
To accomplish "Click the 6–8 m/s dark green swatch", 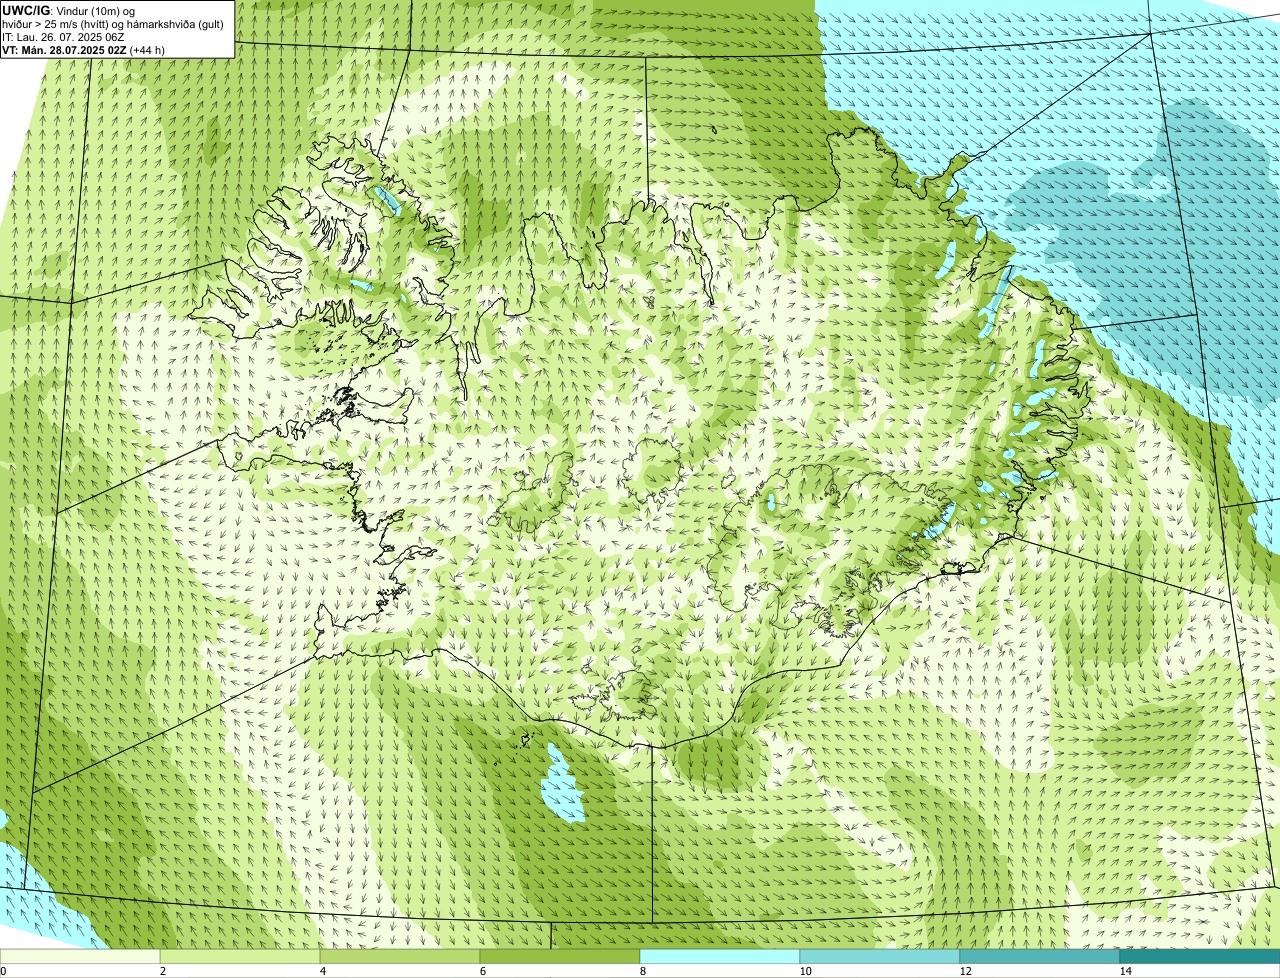I will tap(560, 956).
